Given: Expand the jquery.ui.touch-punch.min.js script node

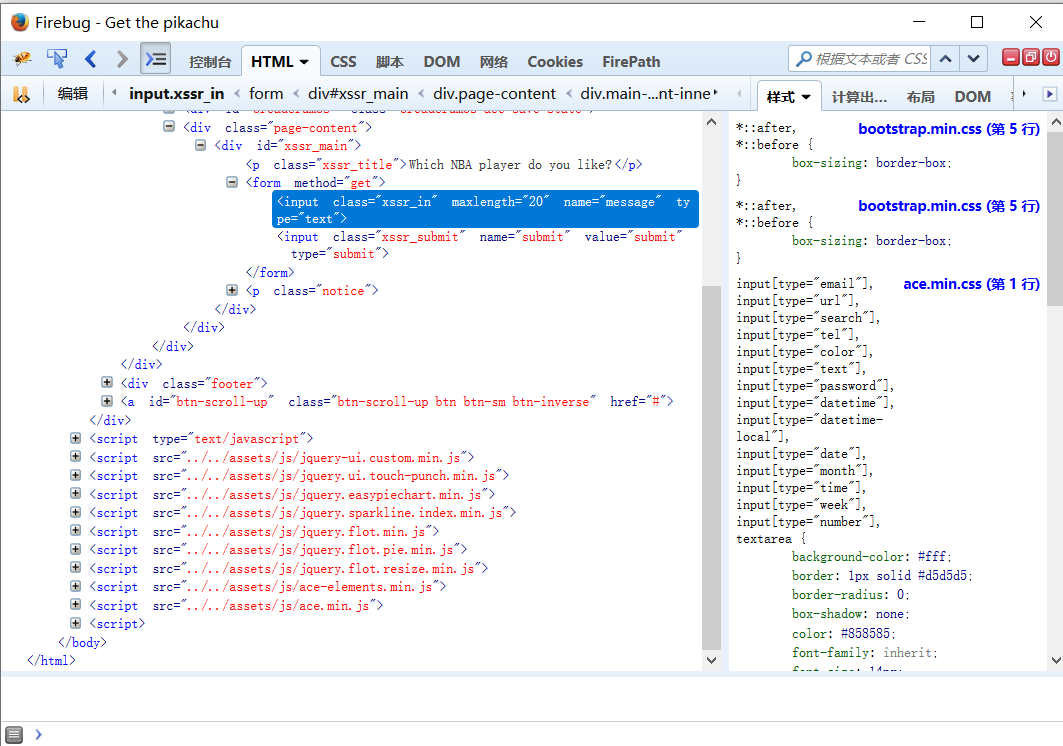Looking at the screenshot, I should (76, 475).
